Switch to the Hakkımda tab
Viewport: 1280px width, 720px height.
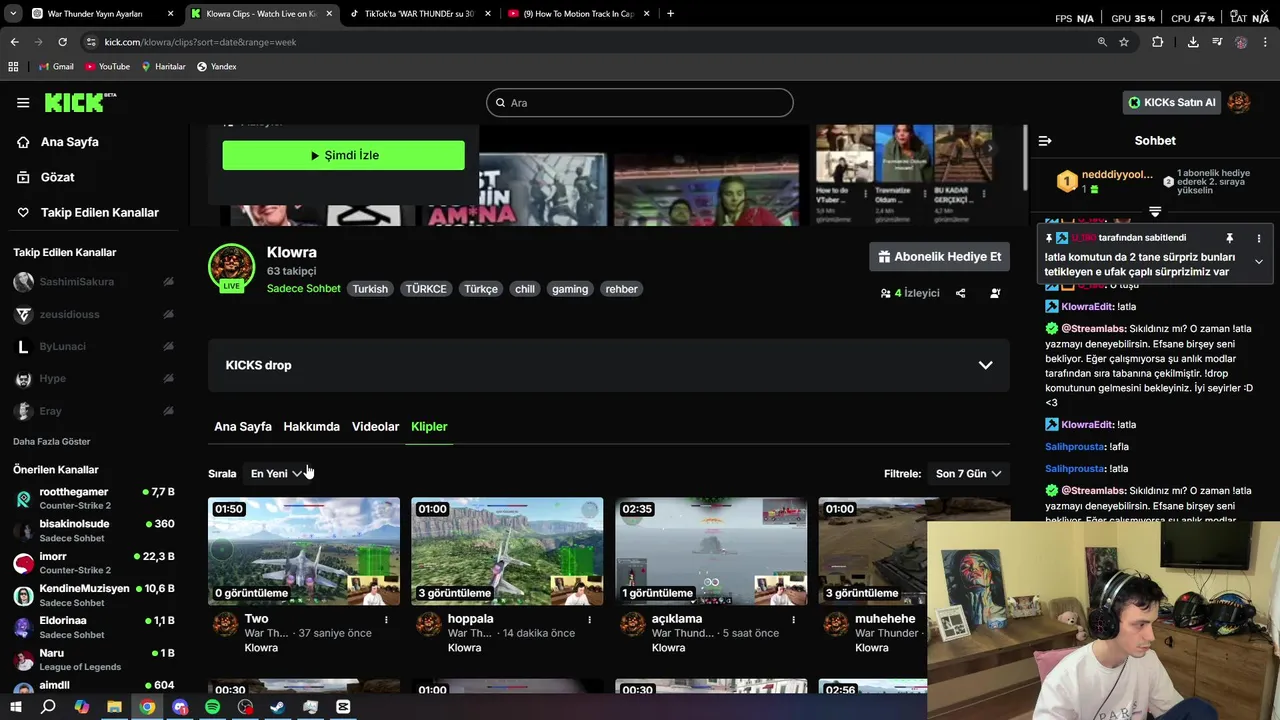pos(311,427)
